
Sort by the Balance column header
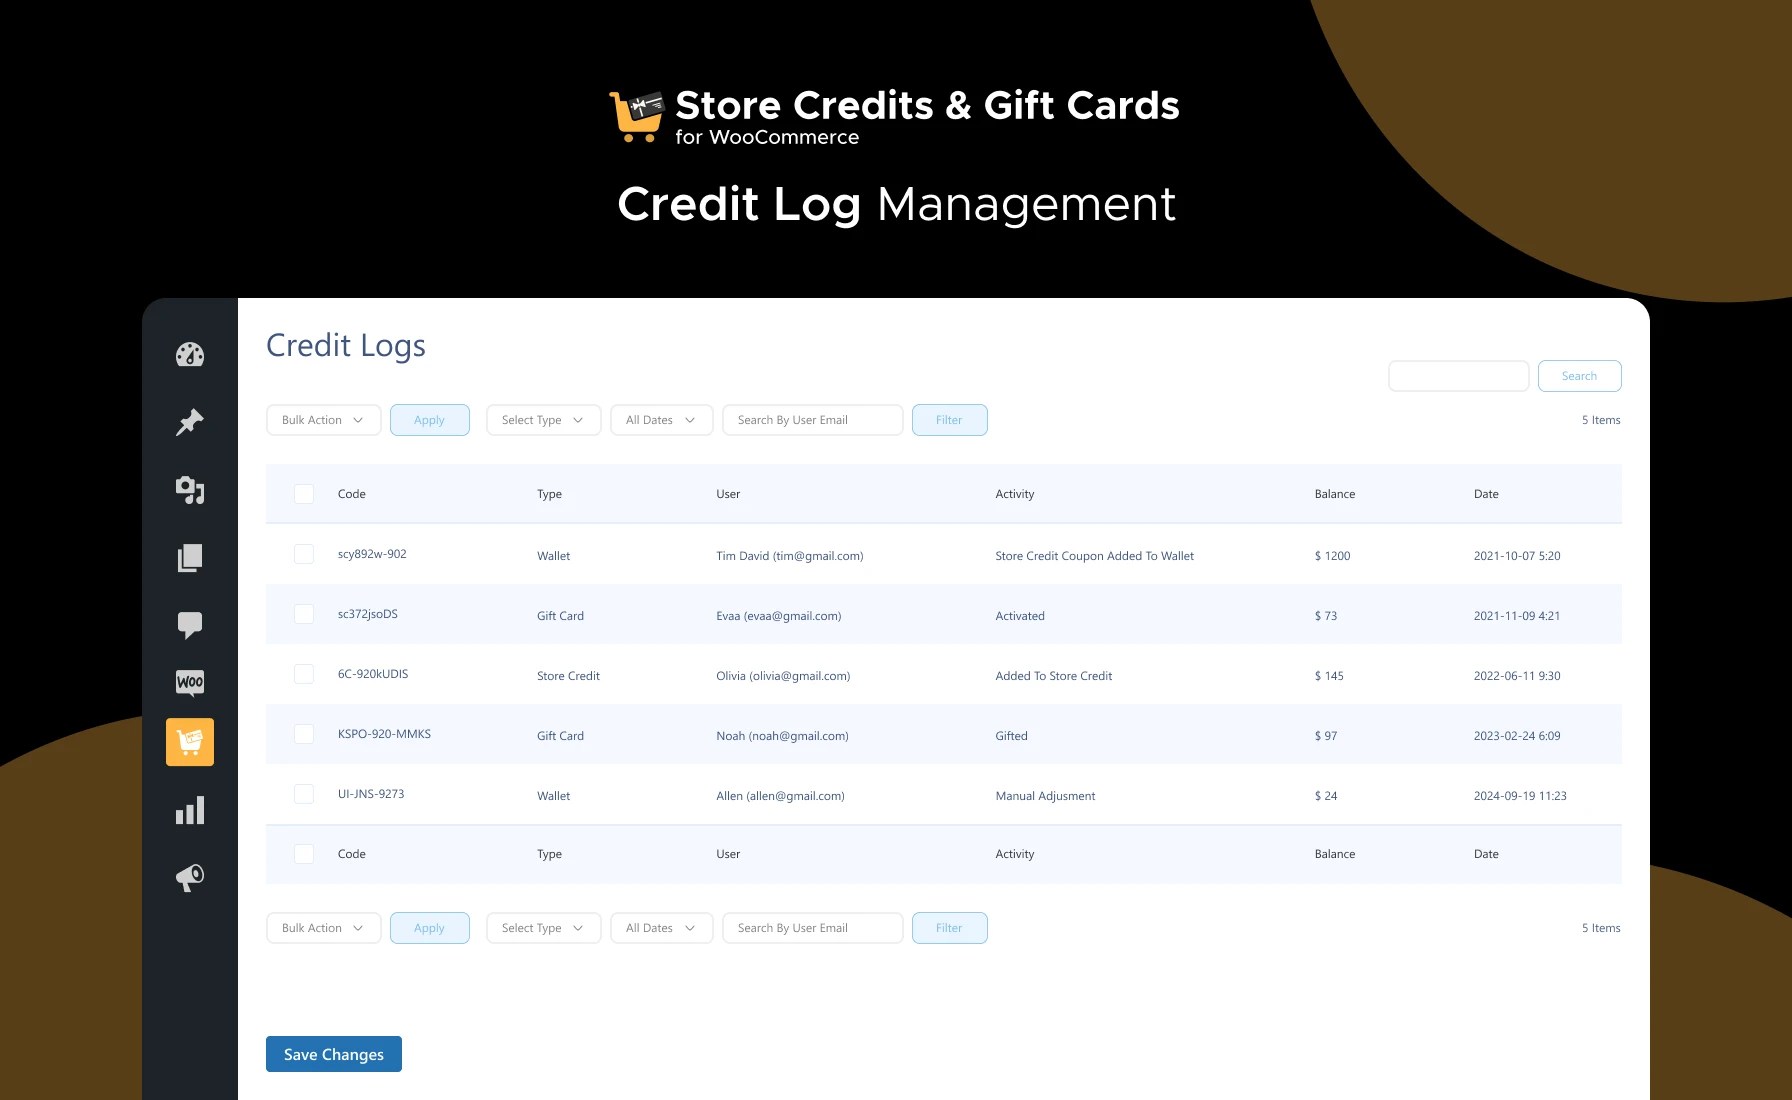tap(1334, 493)
